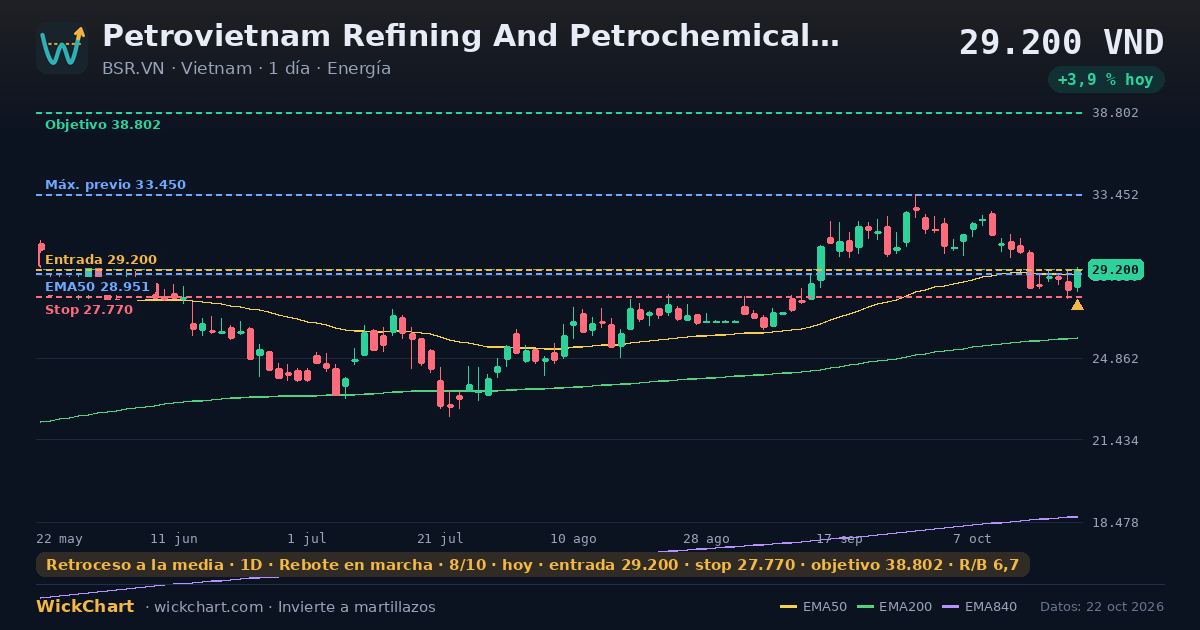Click the 21.434 price axis value

[x=1116, y=440]
